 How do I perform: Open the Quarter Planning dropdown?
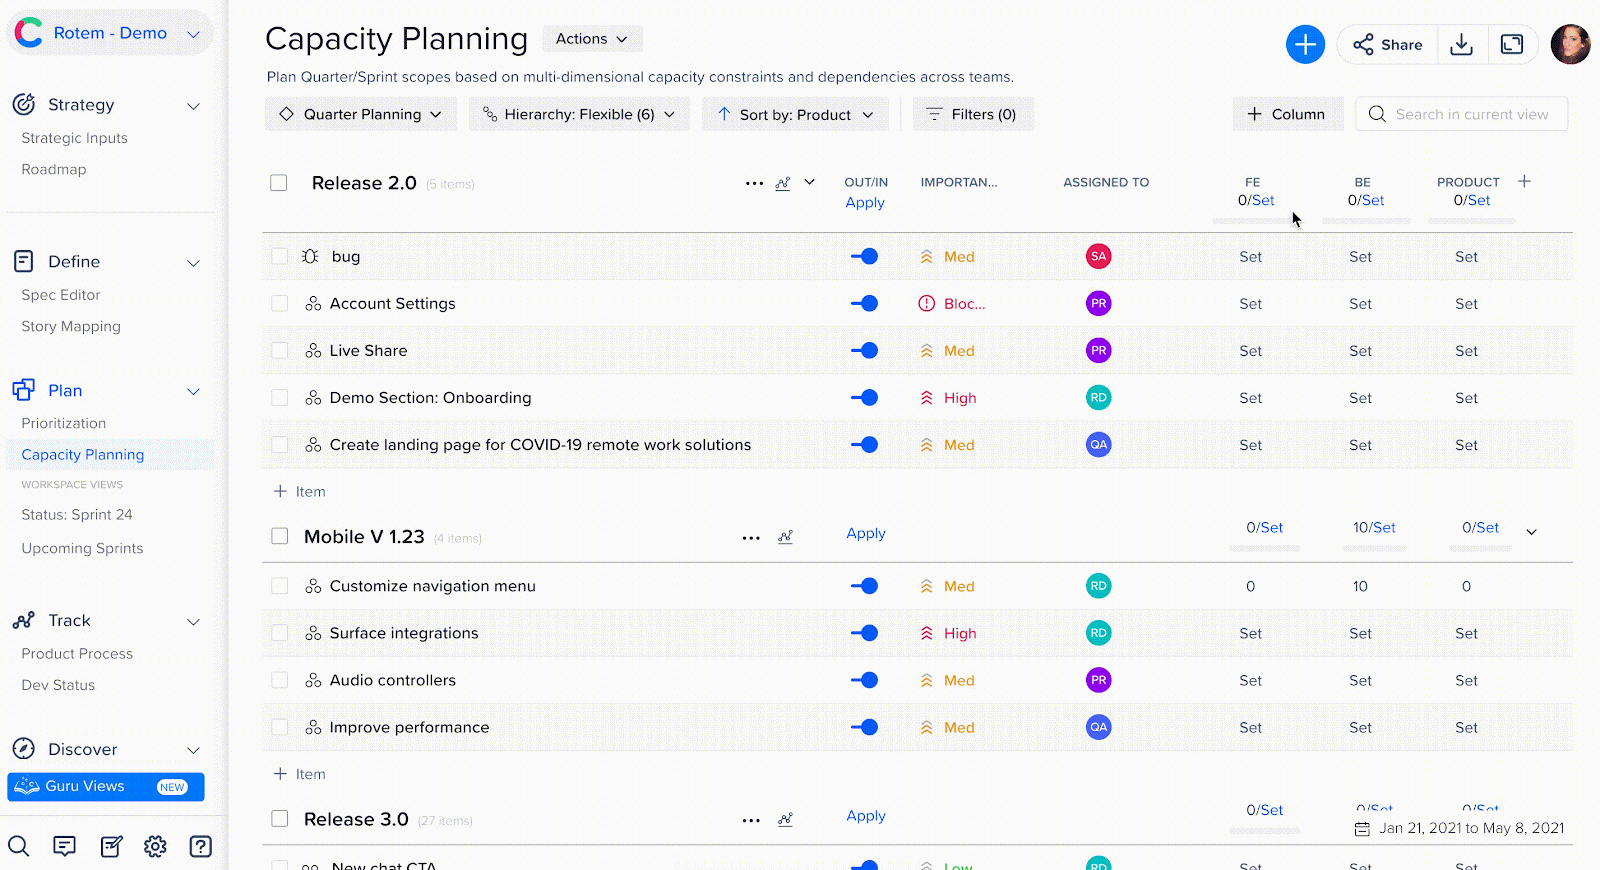(x=361, y=114)
